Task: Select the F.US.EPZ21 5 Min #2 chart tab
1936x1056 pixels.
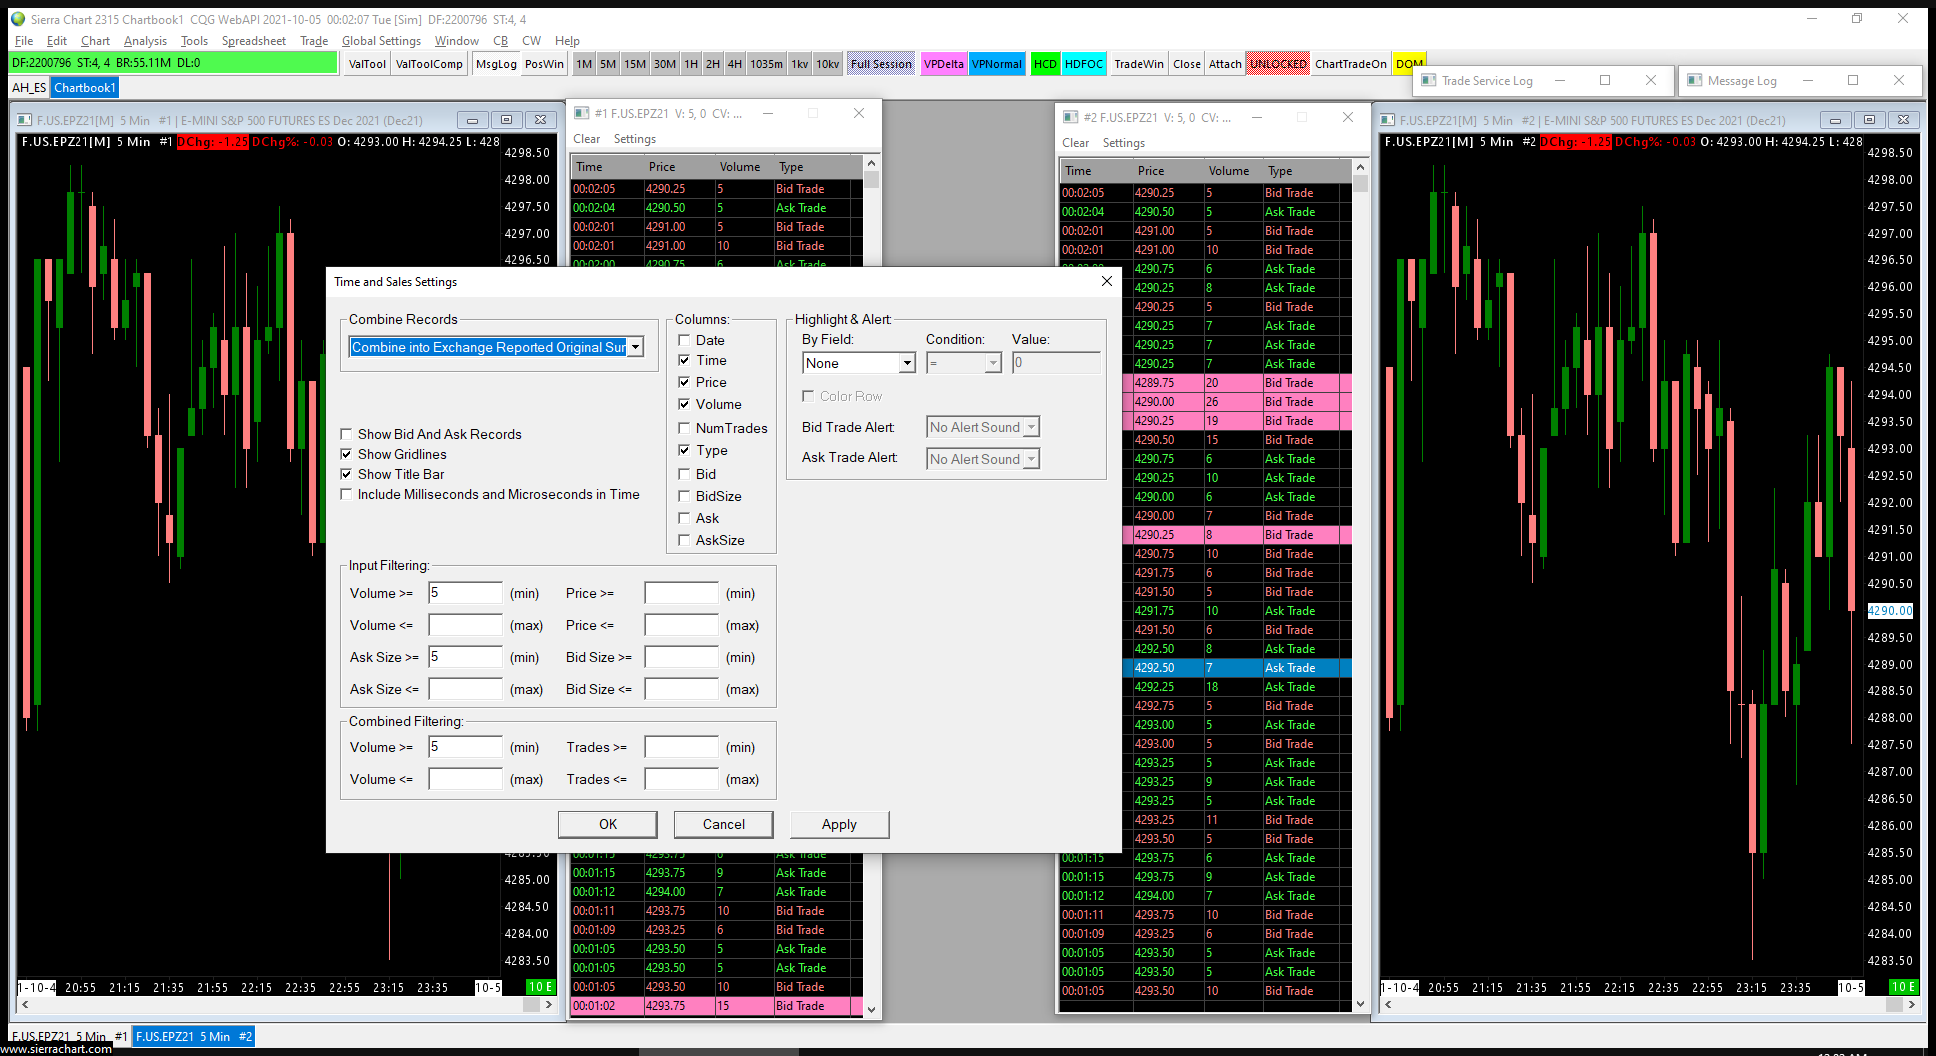Action: tap(194, 1037)
